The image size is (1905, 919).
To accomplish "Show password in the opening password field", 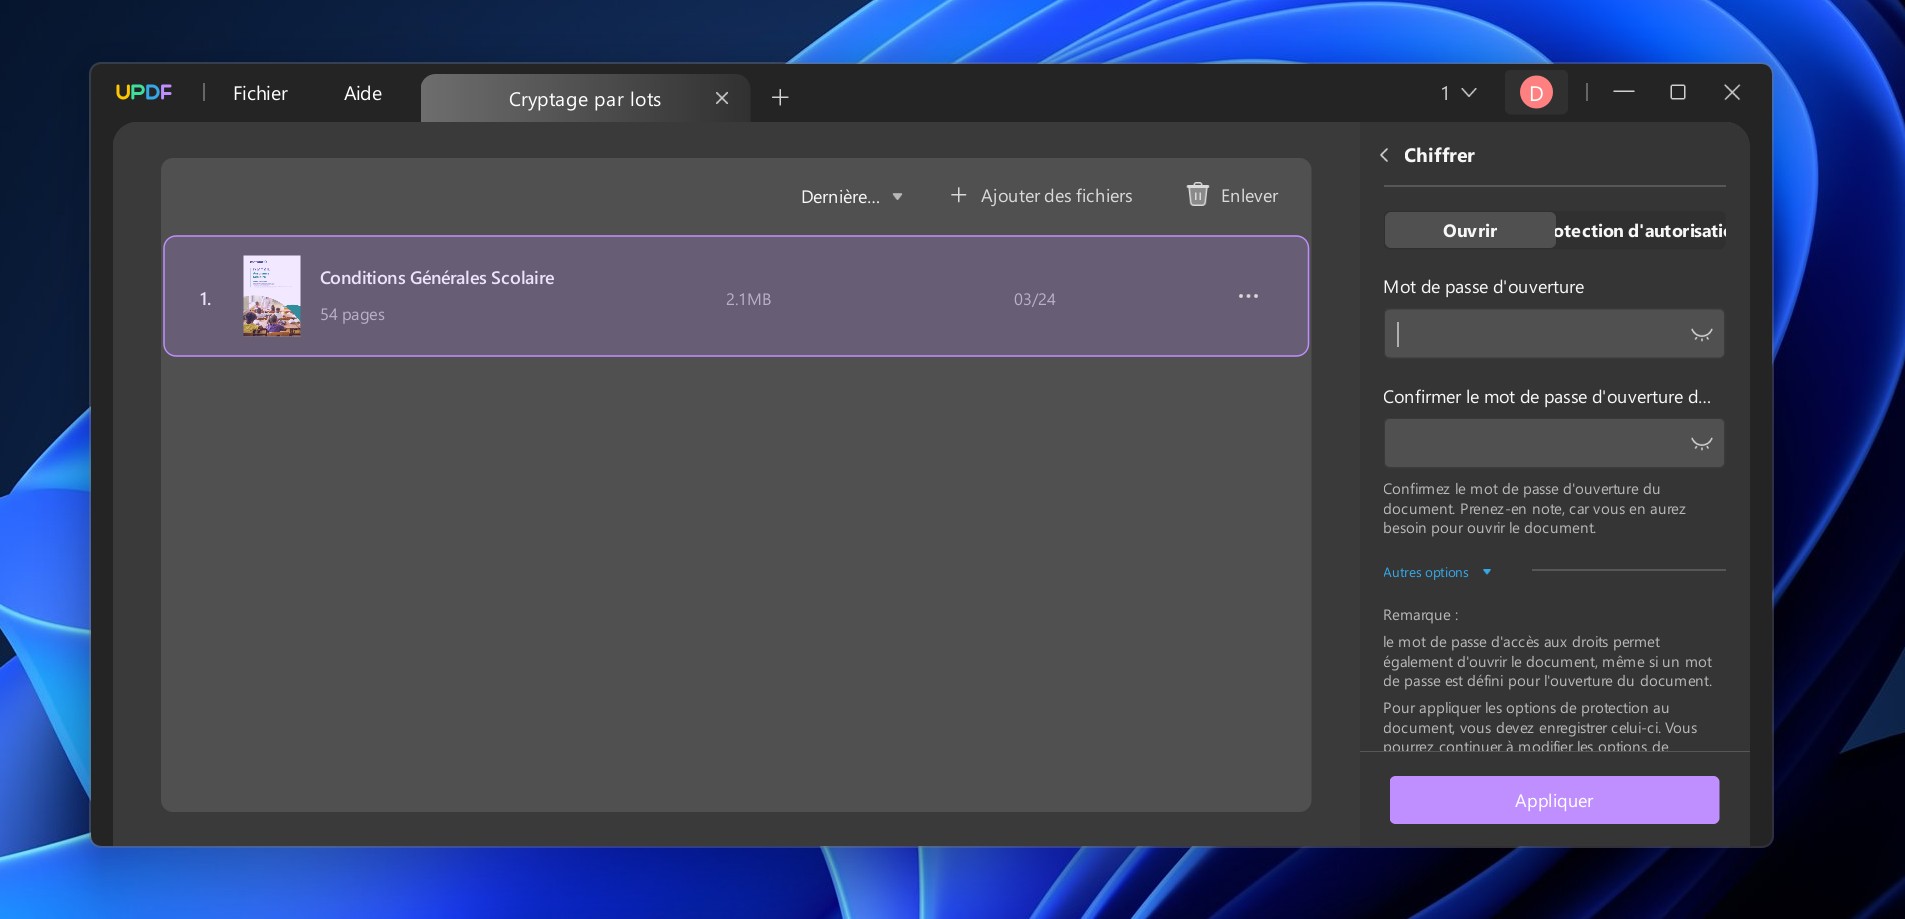I will (1701, 335).
